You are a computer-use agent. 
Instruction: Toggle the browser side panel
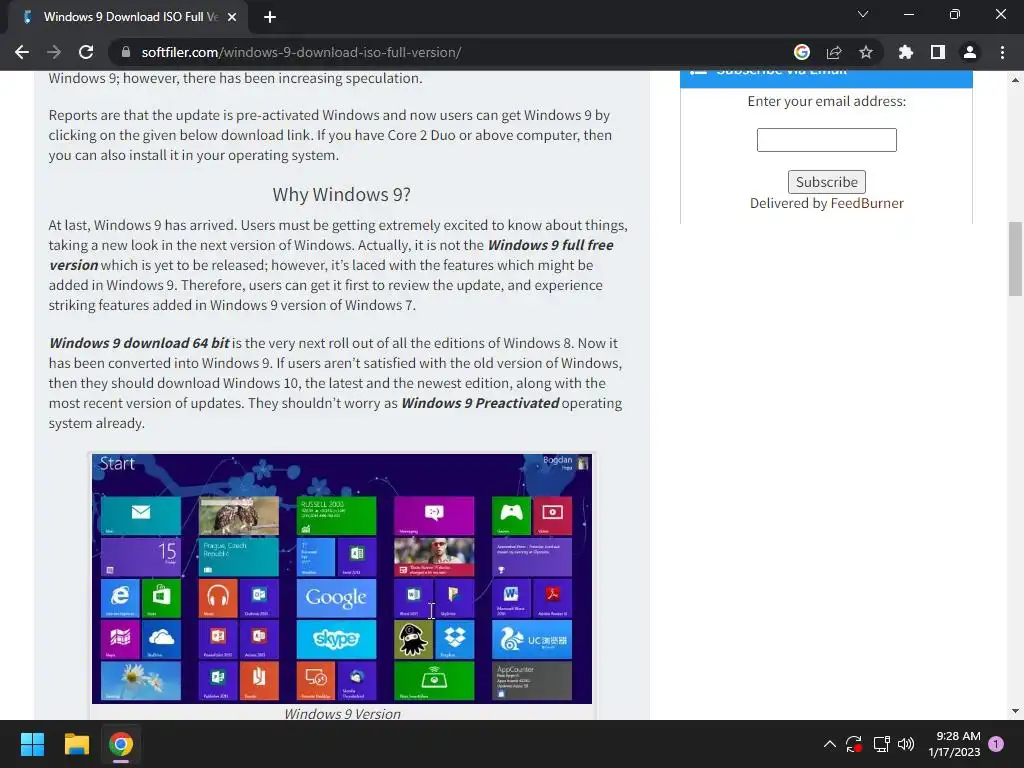[938, 52]
